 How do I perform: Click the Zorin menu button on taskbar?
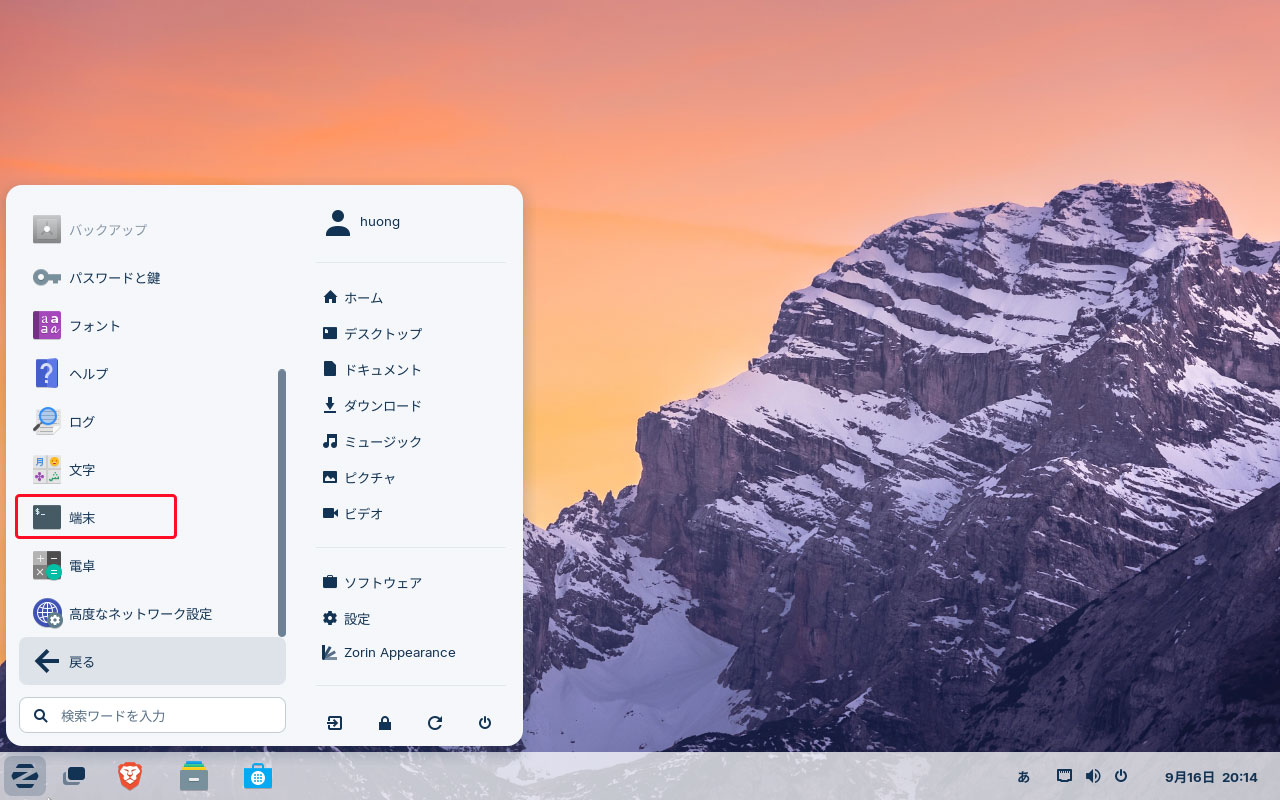click(25, 776)
